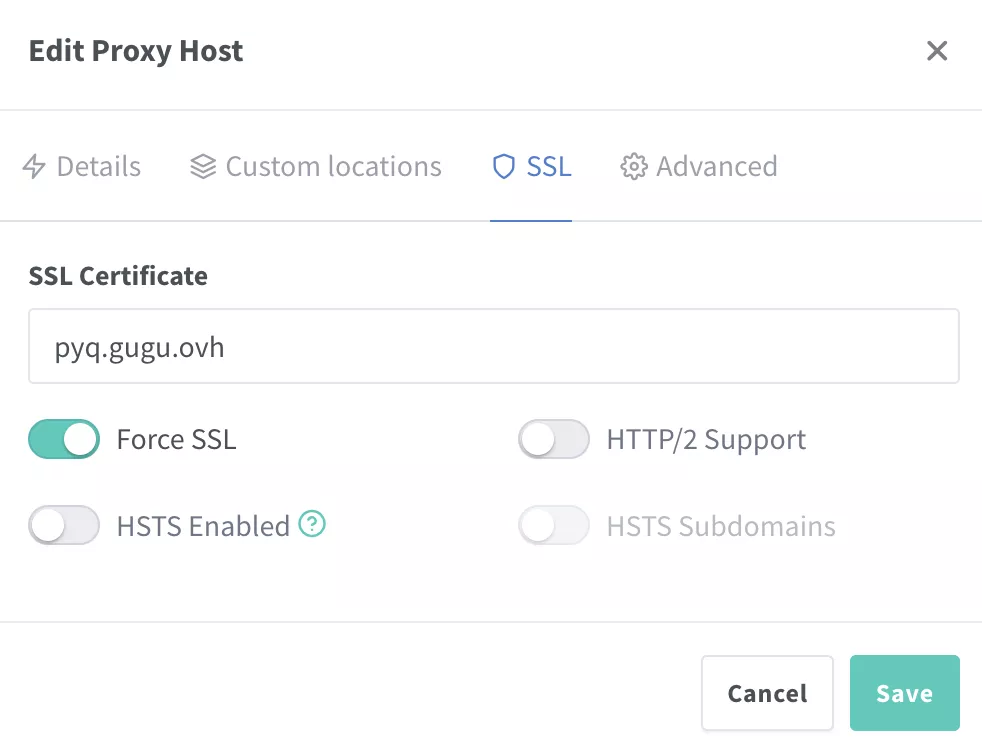
Task: Disable the Force SSL toggle
Action: tap(64, 439)
